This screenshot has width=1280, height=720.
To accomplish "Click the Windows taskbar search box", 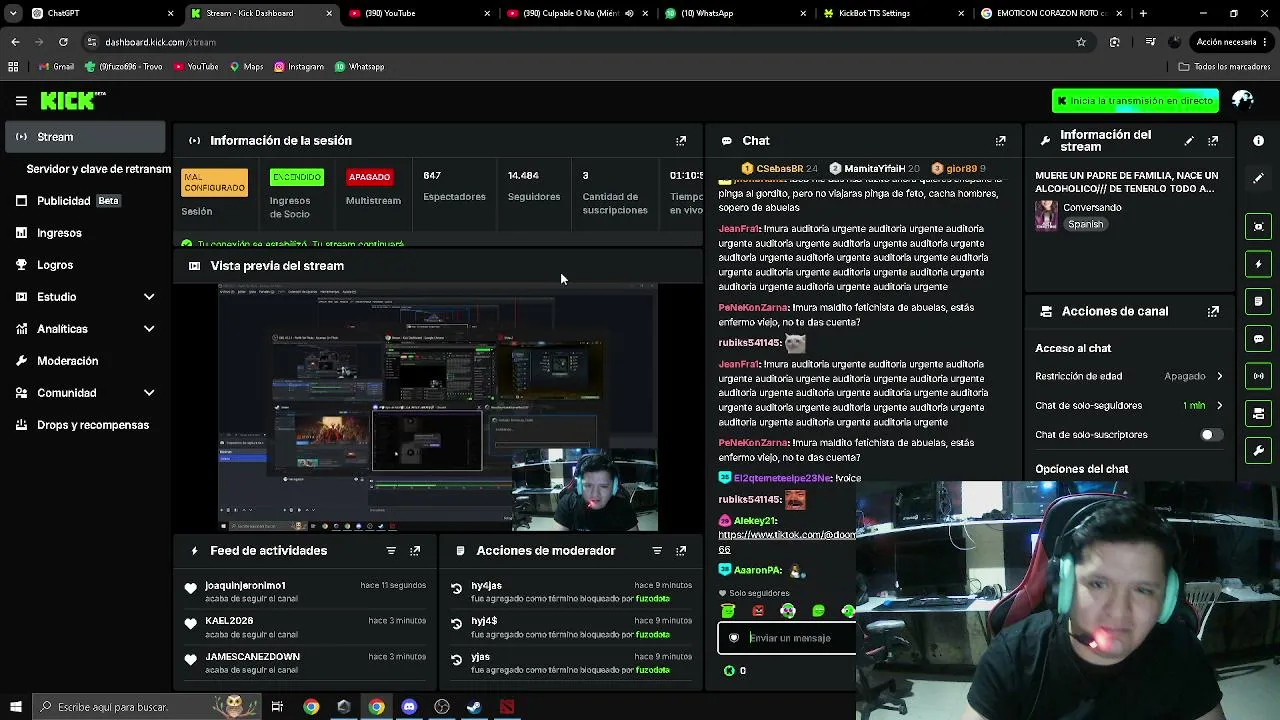I will [146, 707].
